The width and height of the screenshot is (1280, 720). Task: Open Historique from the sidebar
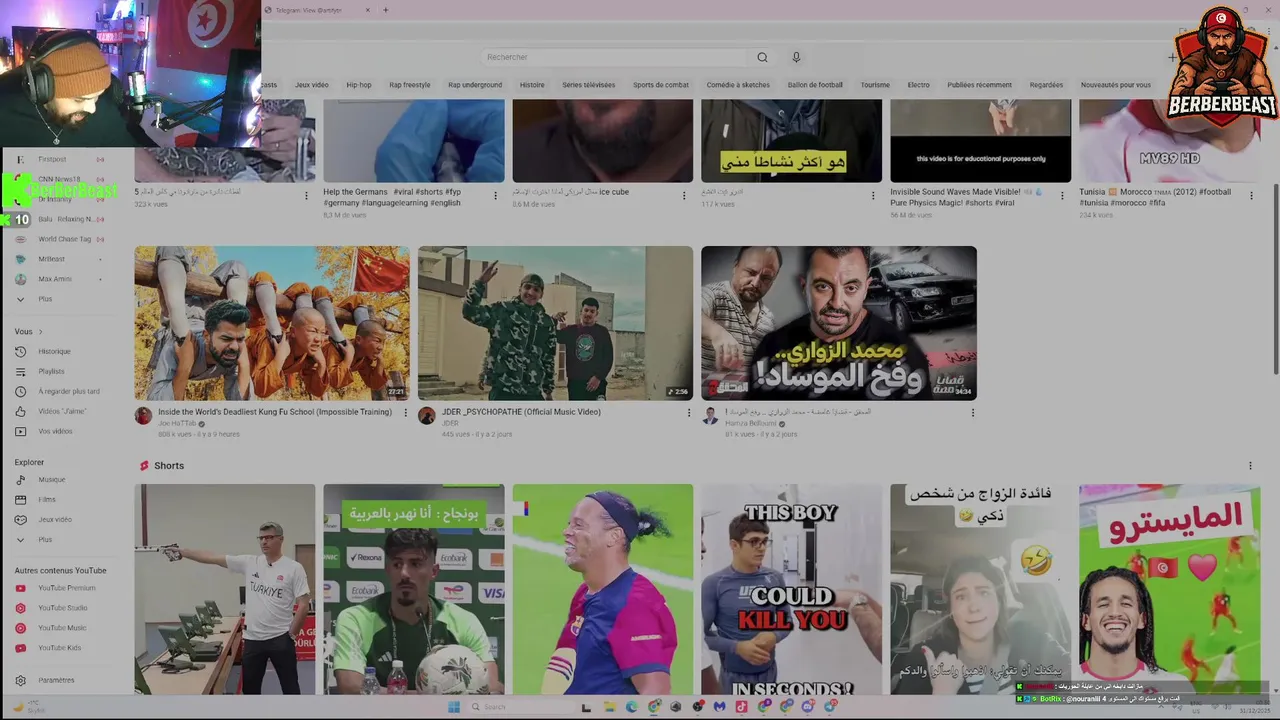[x=56, y=352]
